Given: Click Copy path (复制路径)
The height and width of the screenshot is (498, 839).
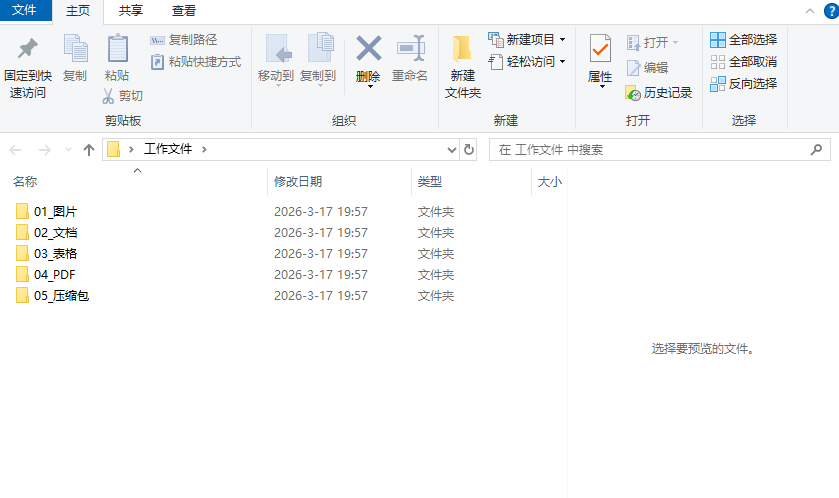Looking at the screenshot, I should click(x=184, y=40).
